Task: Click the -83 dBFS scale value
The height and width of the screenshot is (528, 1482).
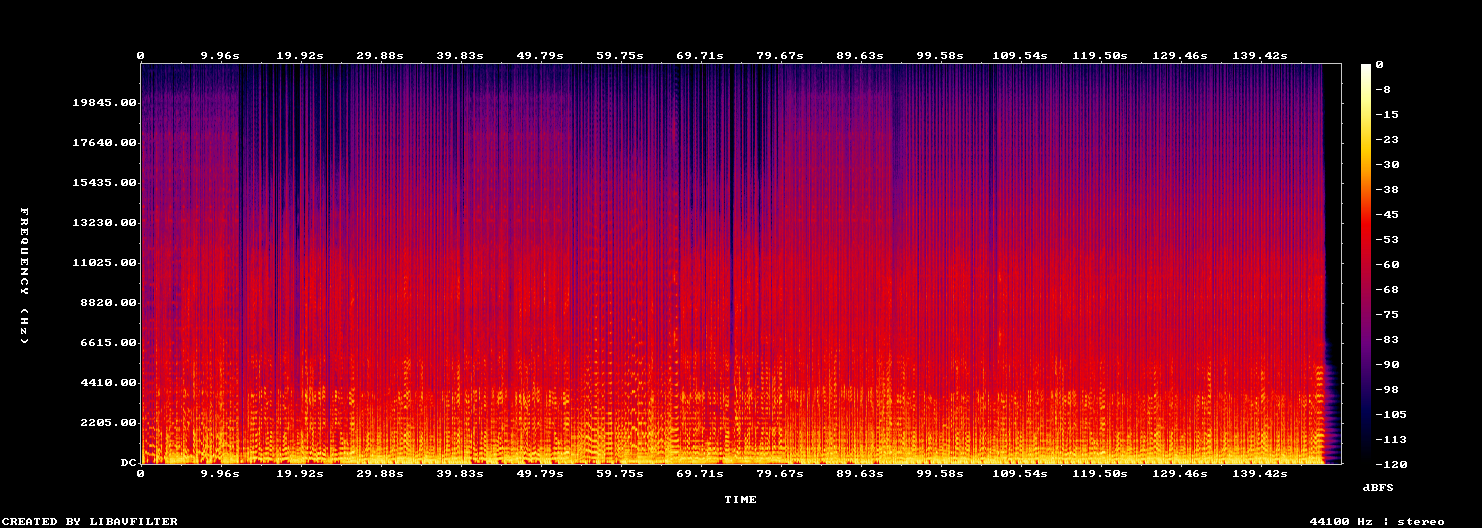Action: pos(1388,340)
